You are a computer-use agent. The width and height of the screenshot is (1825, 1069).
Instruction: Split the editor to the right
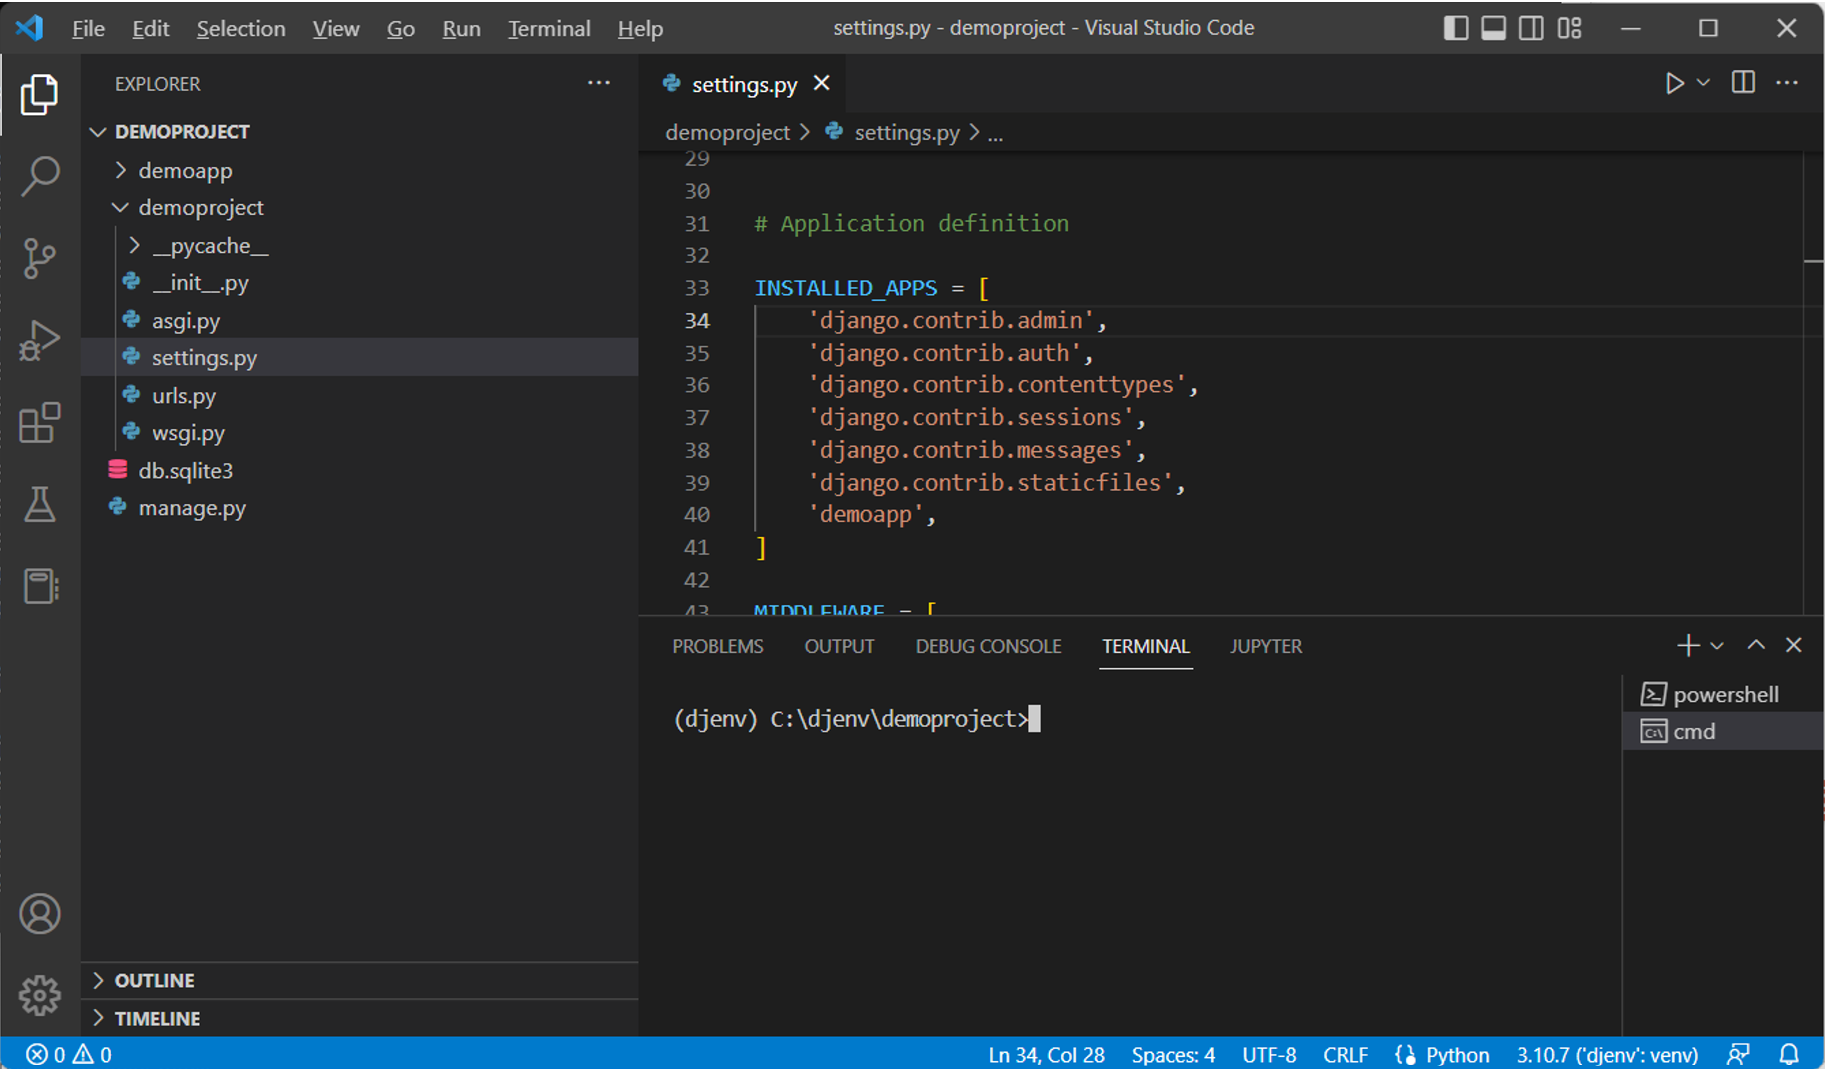pos(1743,83)
